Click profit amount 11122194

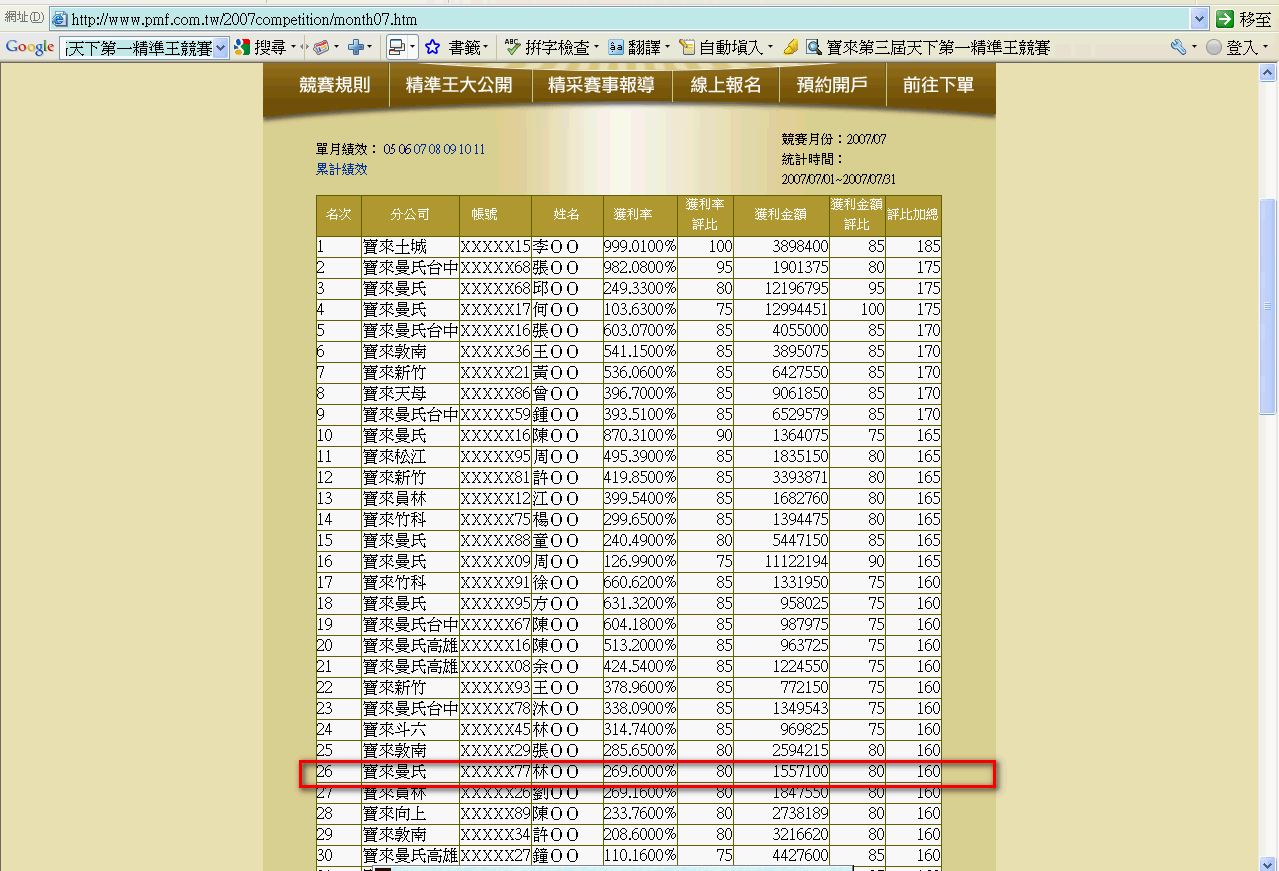(x=782, y=562)
